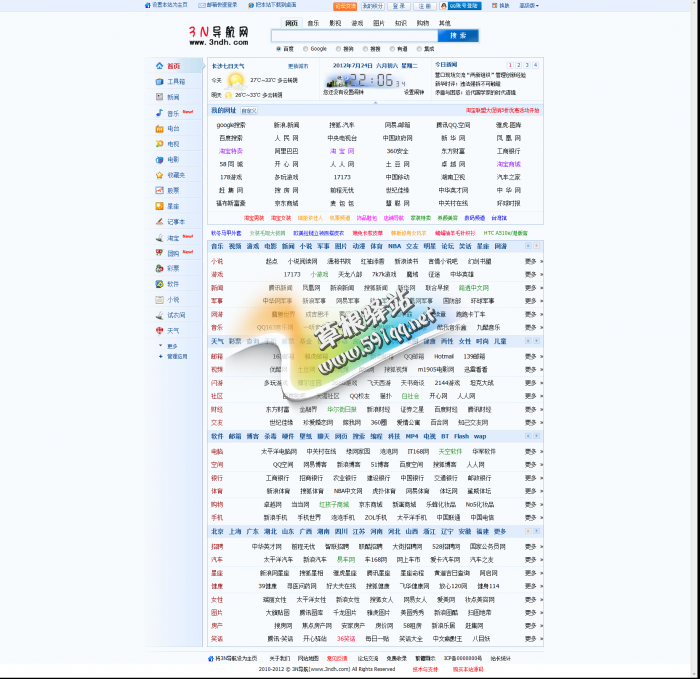
Task: Expand 更多 in the 小说 links row
Action: point(533,261)
